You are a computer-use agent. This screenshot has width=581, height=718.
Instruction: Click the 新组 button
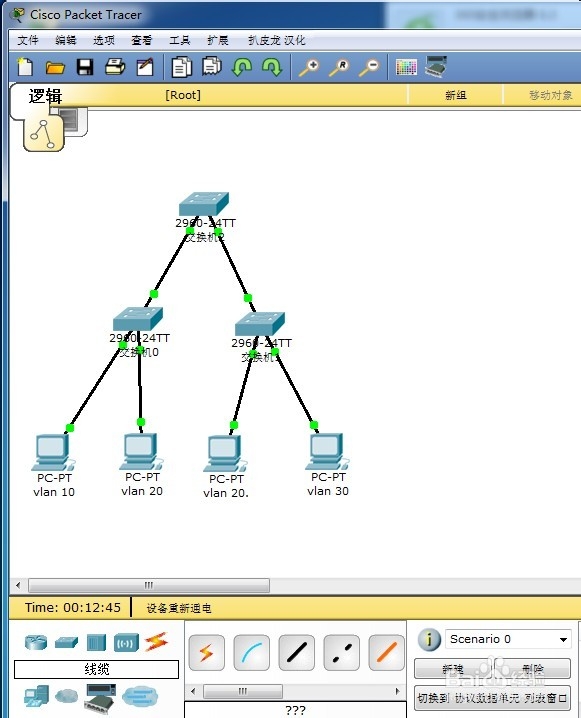click(x=456, y=95)
